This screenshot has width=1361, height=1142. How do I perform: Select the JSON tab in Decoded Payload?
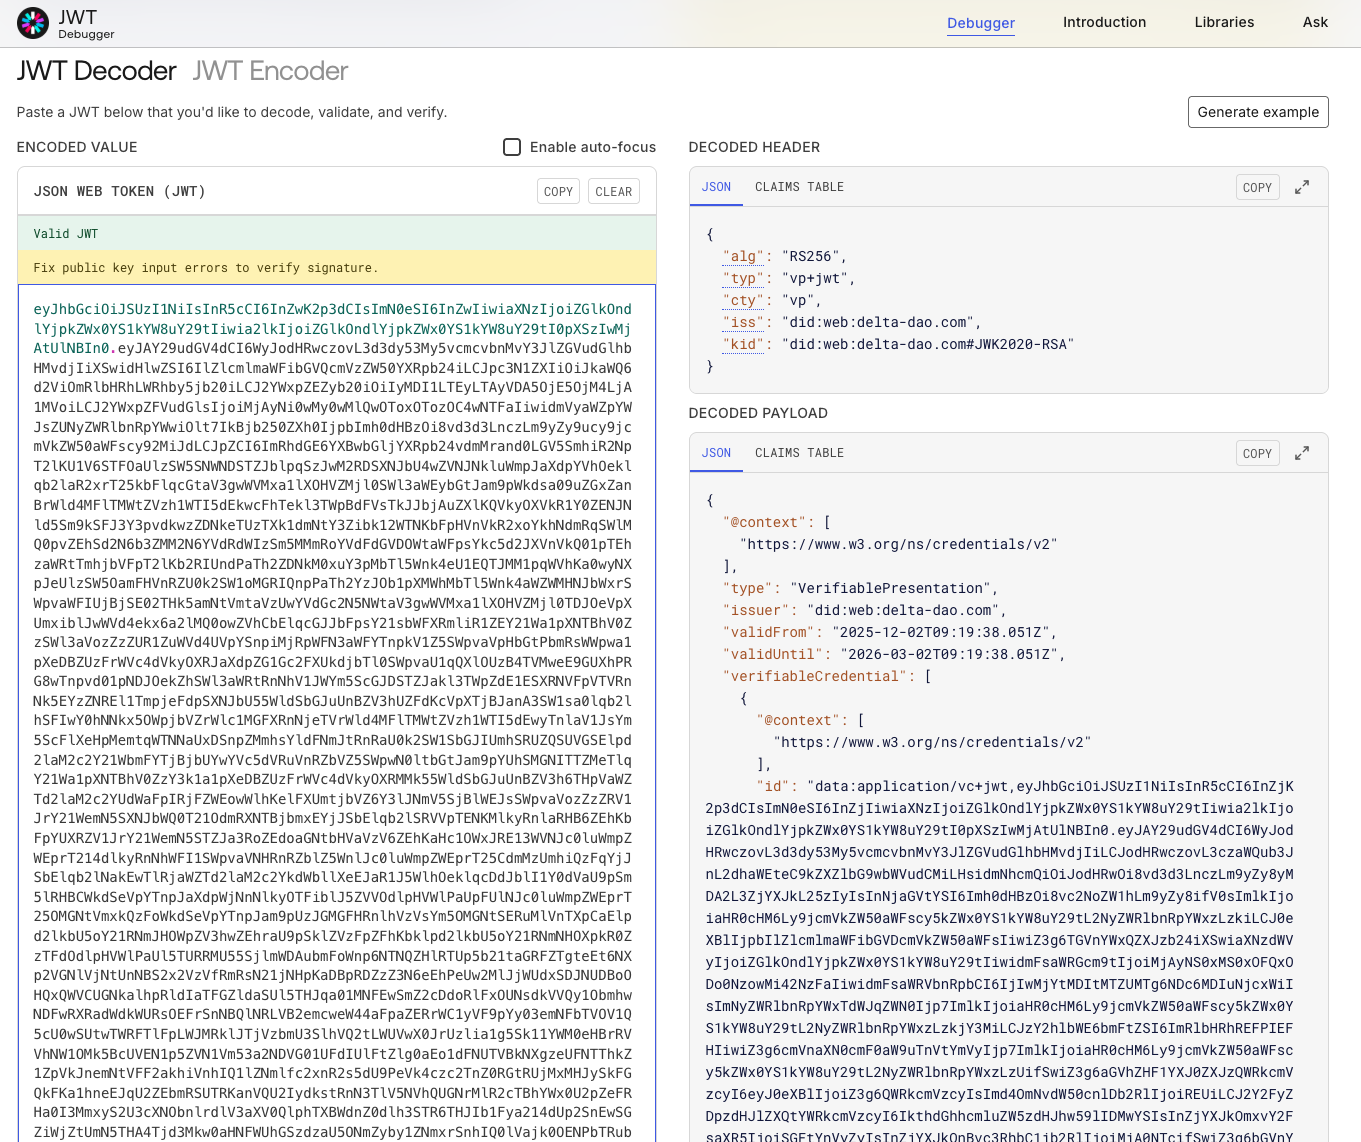[x=716, y=453]
